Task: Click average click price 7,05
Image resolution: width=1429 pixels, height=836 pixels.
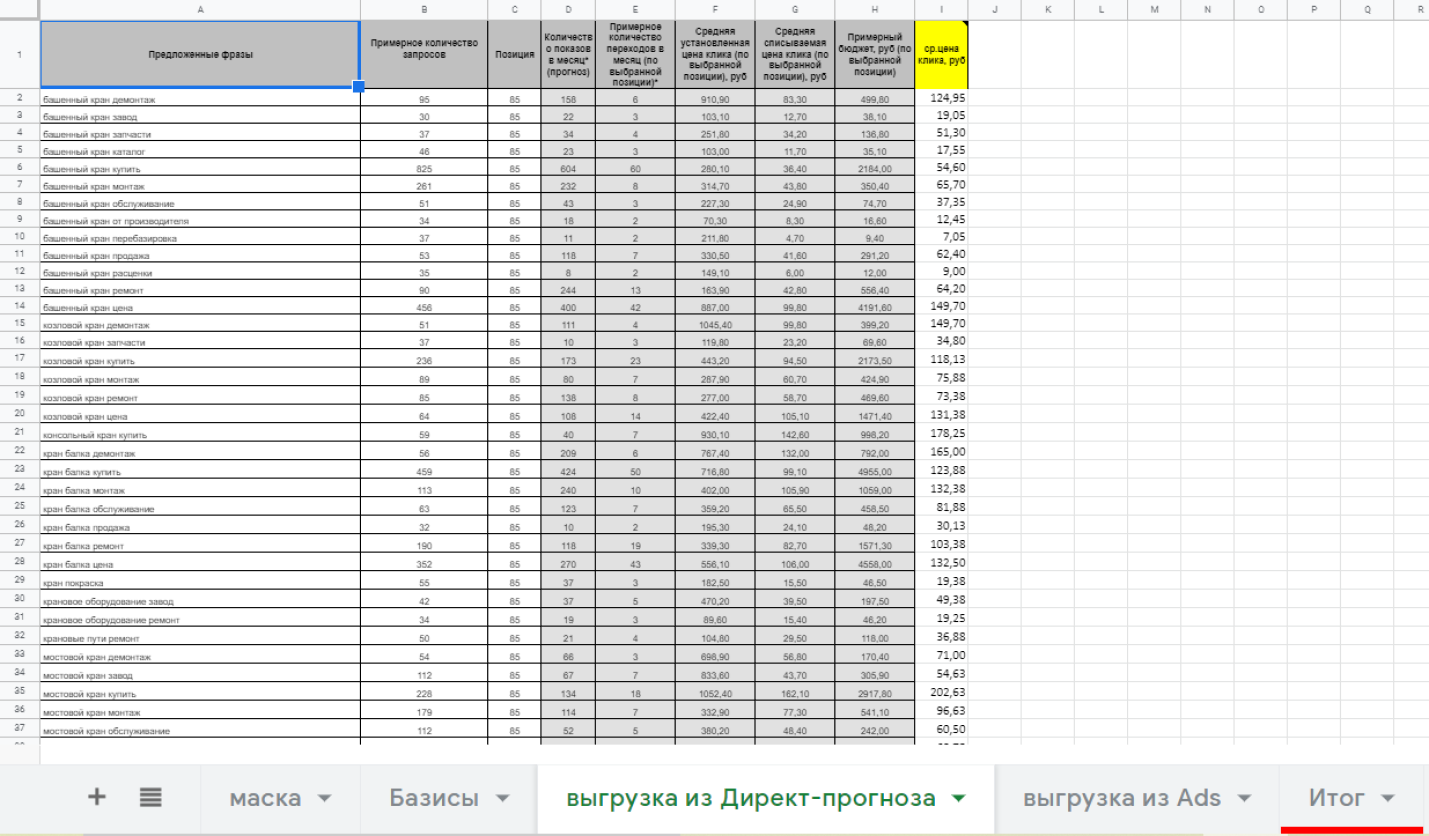Action: 941,237
